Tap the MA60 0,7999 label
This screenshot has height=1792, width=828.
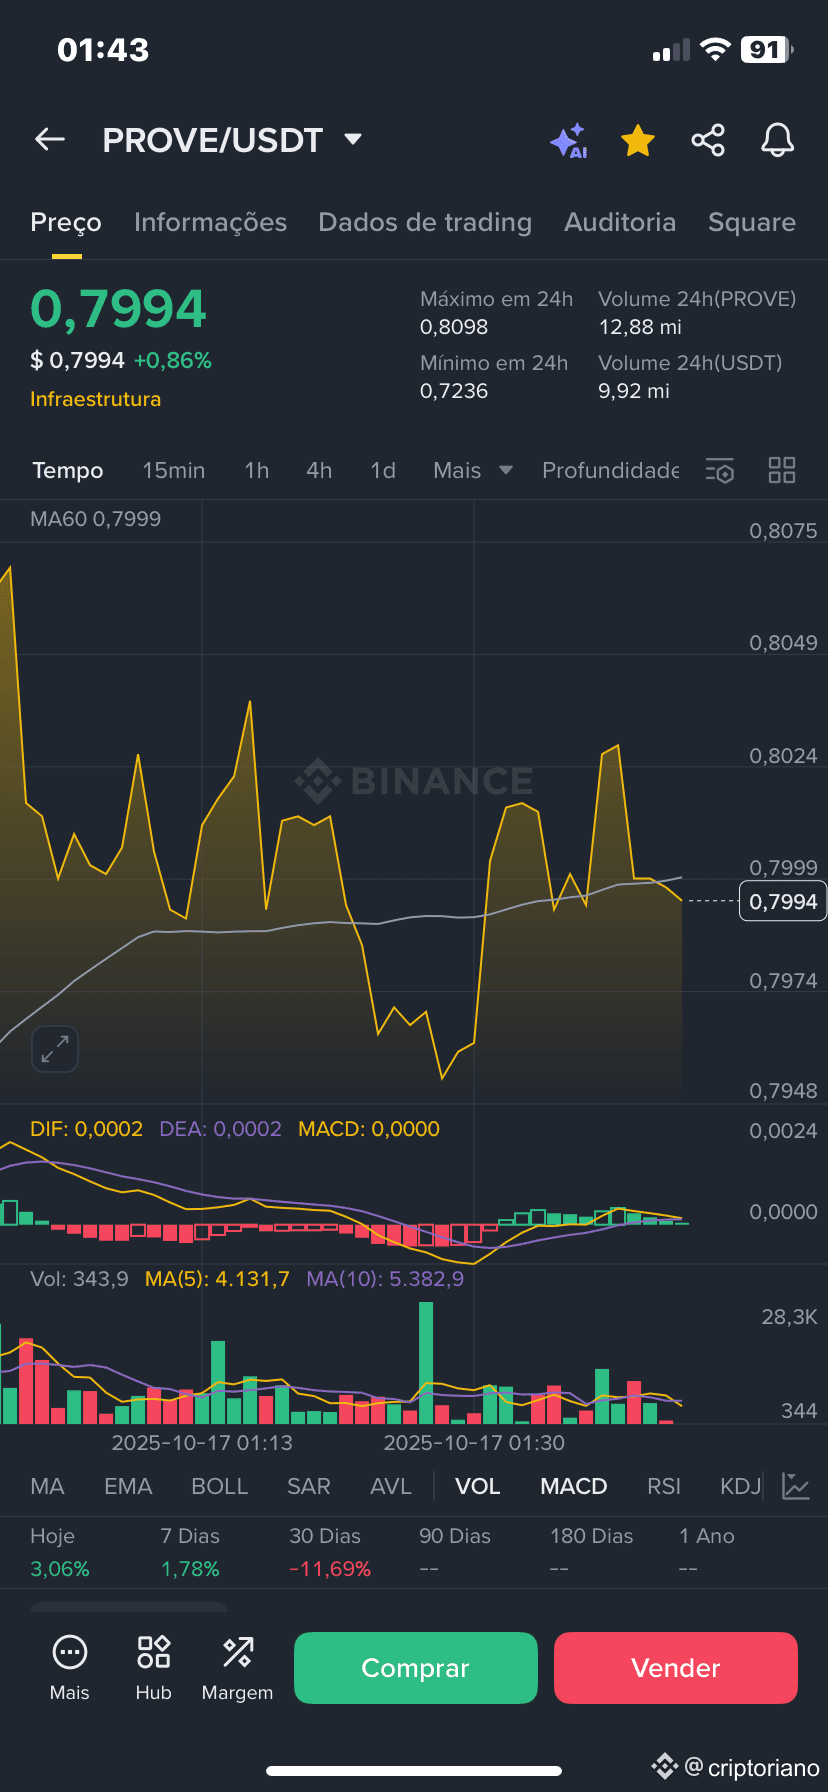[95, 519]
